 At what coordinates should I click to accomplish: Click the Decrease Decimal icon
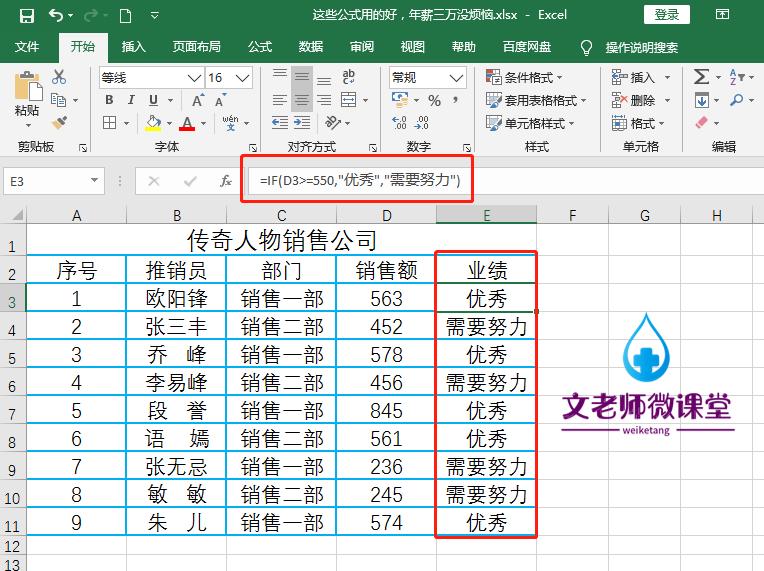point(421,122)
